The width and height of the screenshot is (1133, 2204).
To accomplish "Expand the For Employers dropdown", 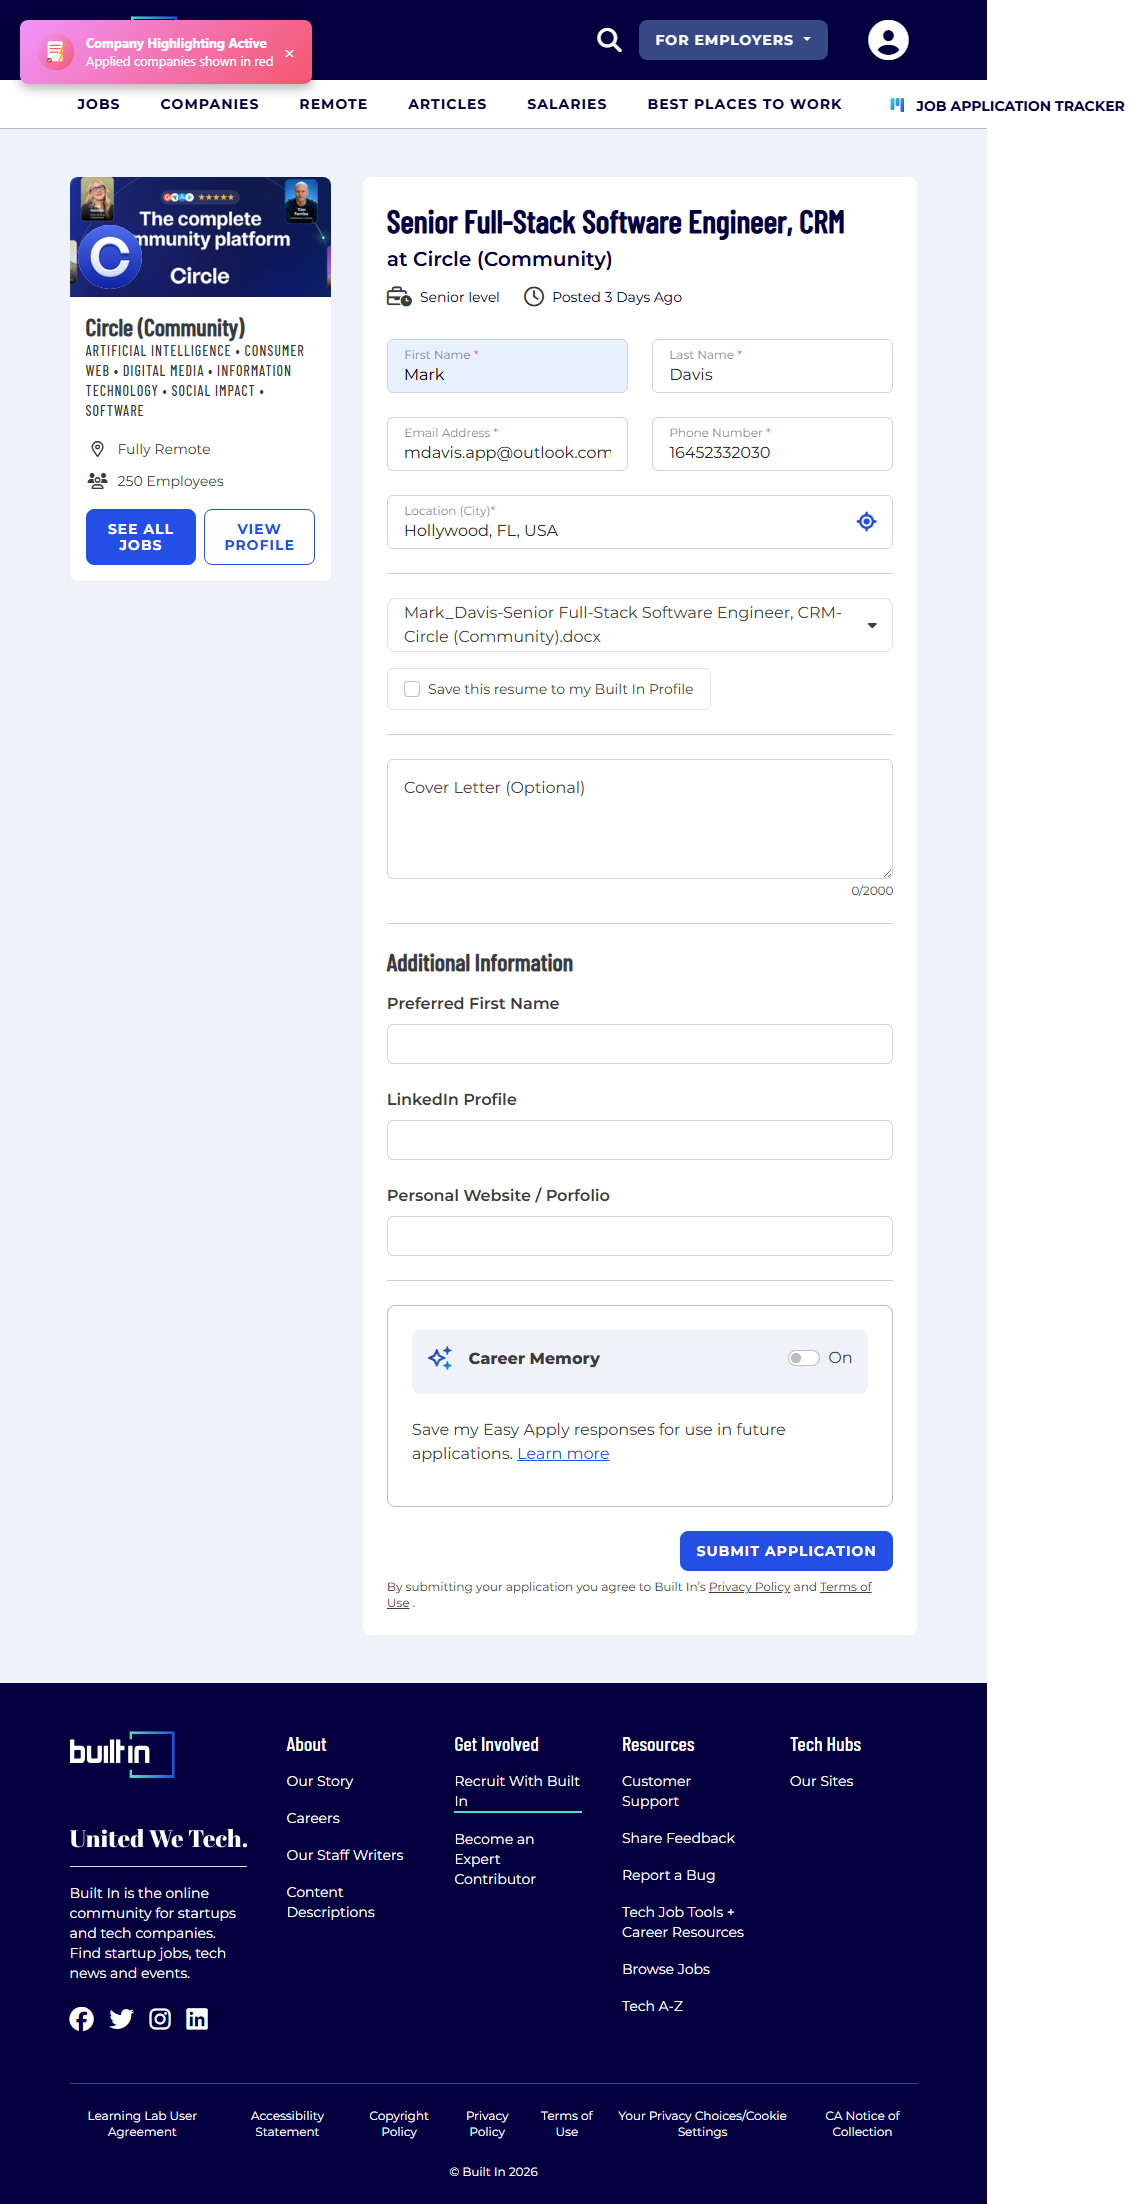I will pyautogui.click(x=733, y=40).
